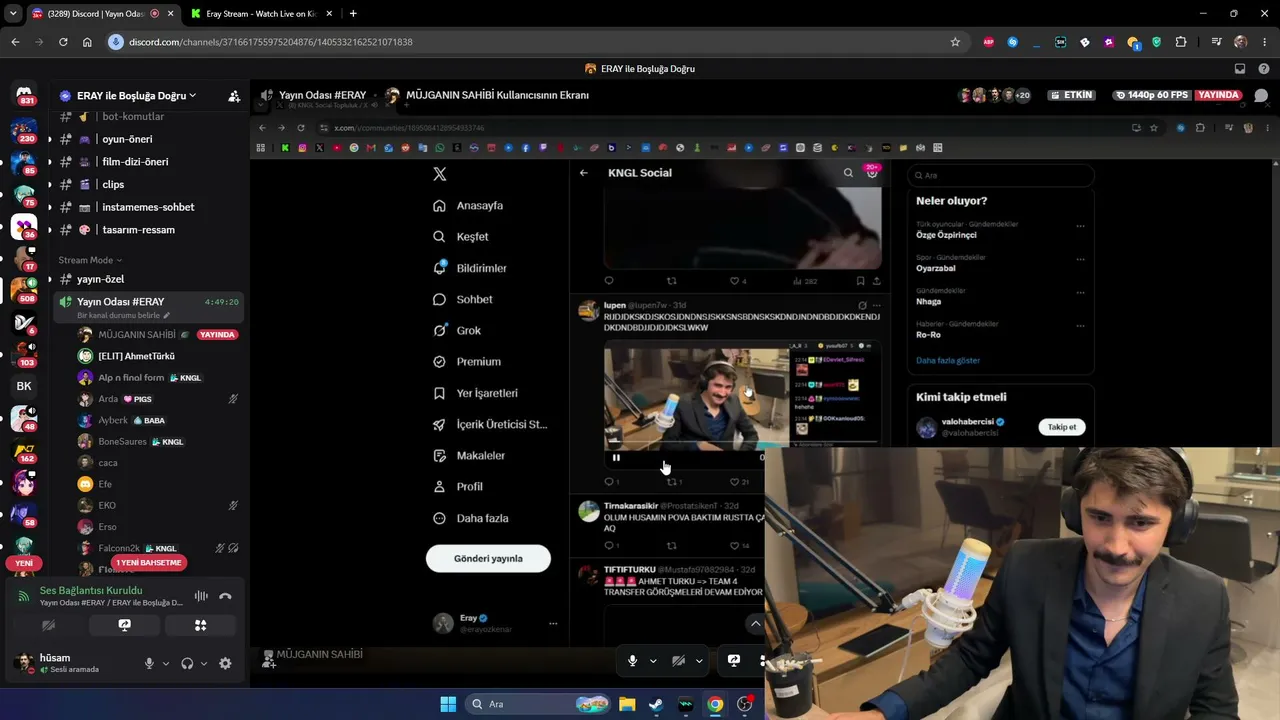Open voice channel chat bubble icon
This screenshot has height=720, width=1280.
point(1261,96)
